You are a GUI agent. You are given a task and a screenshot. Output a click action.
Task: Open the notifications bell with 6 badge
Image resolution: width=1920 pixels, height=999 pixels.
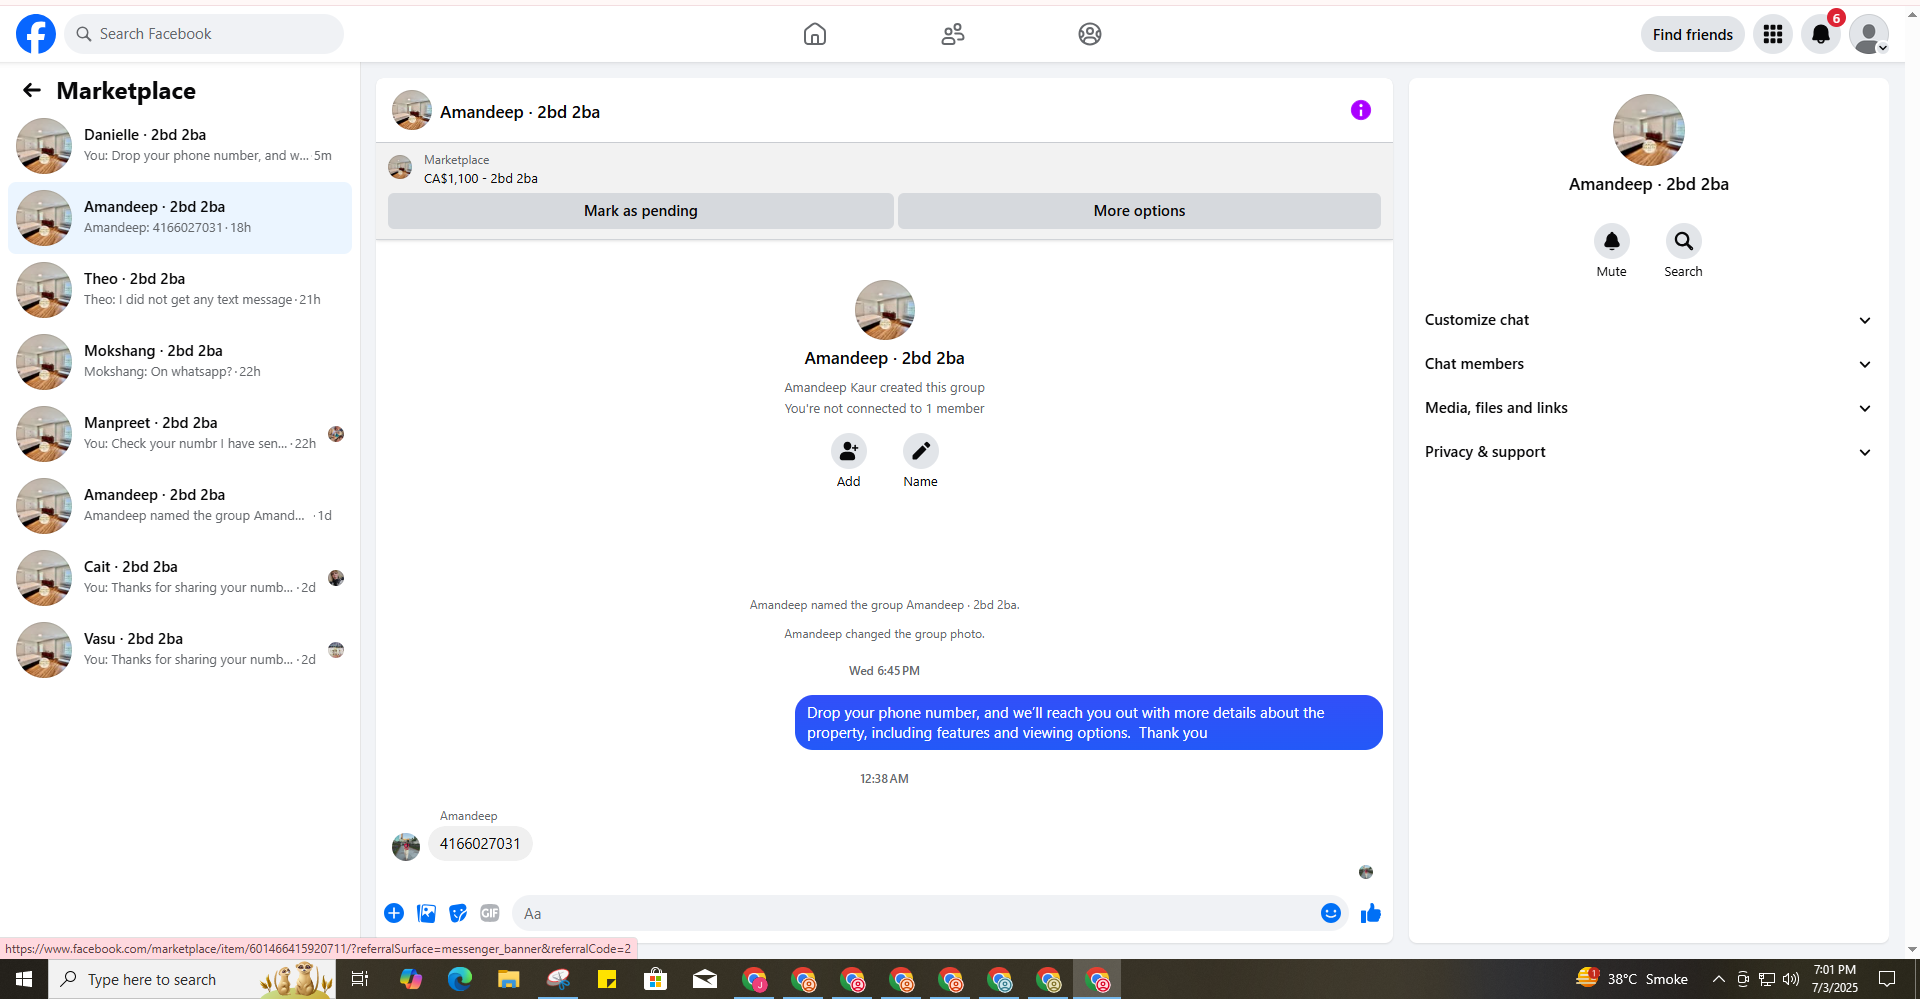click(1821, 34)
